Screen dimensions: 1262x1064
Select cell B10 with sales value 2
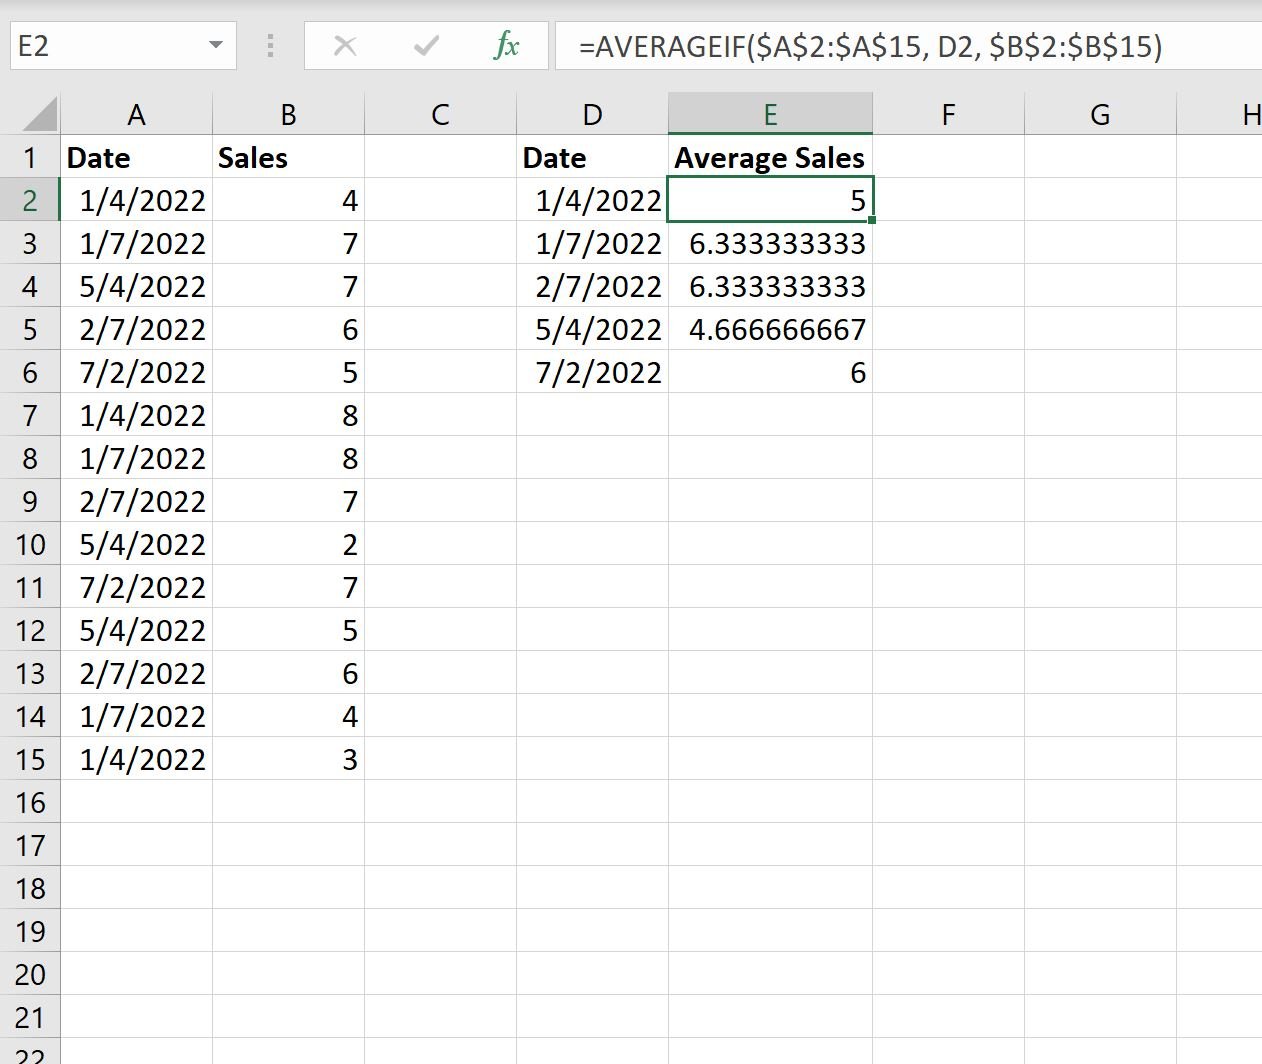click(x=288, y=544)
